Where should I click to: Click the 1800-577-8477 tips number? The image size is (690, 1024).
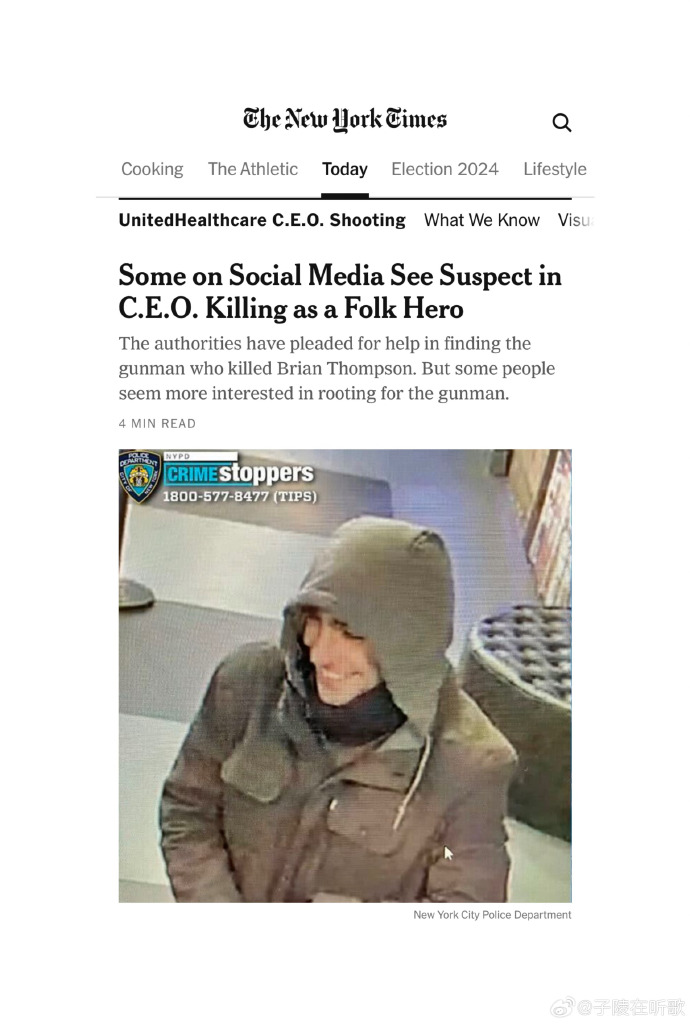[x=240, y=496]
